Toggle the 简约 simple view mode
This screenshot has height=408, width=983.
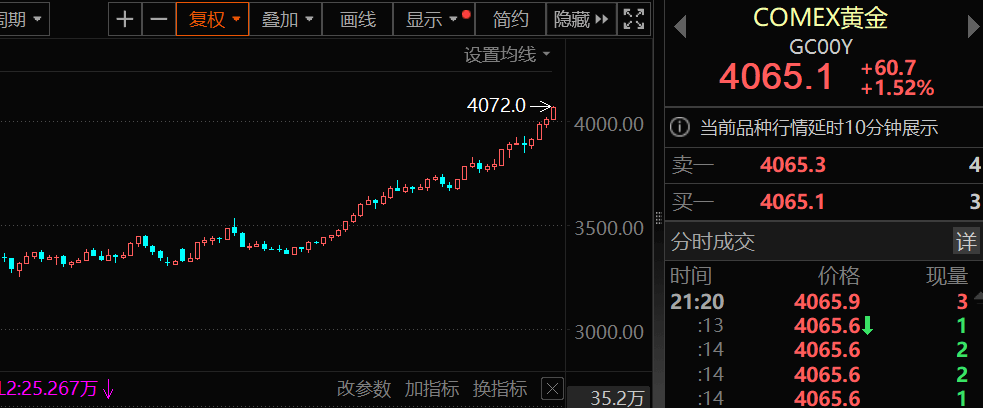coord(510,19)
